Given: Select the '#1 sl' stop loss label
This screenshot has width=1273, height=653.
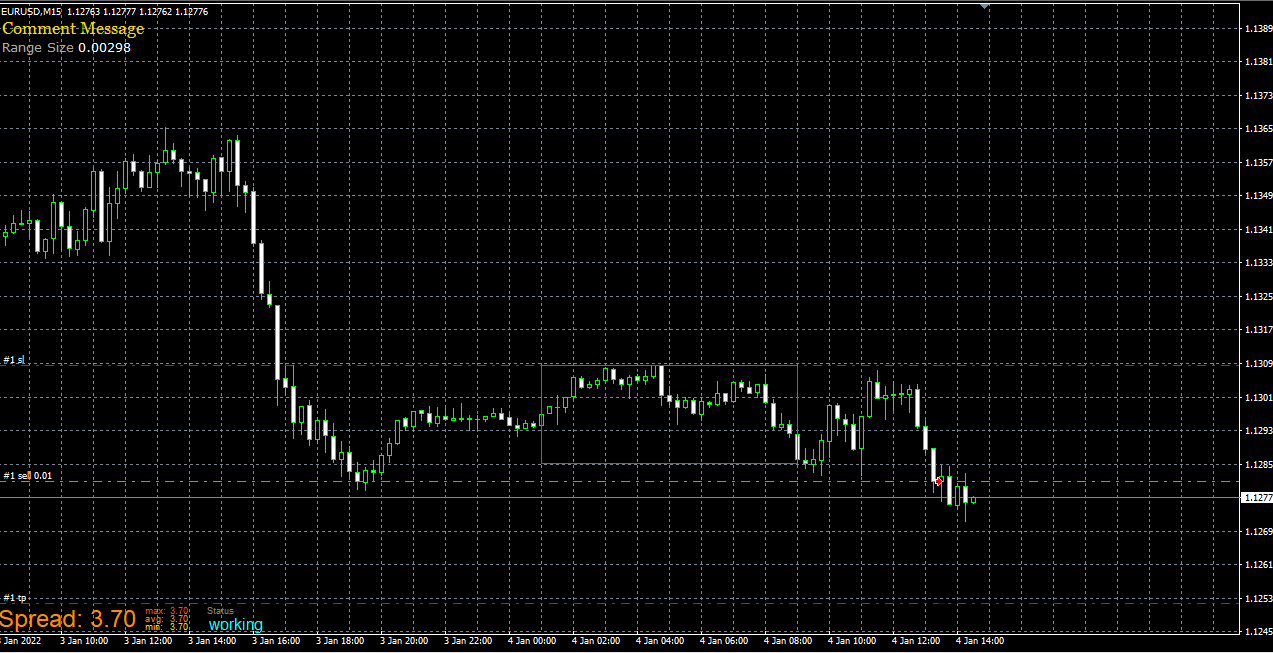Looking at the screenshot, I should click(x=13, y=359).
